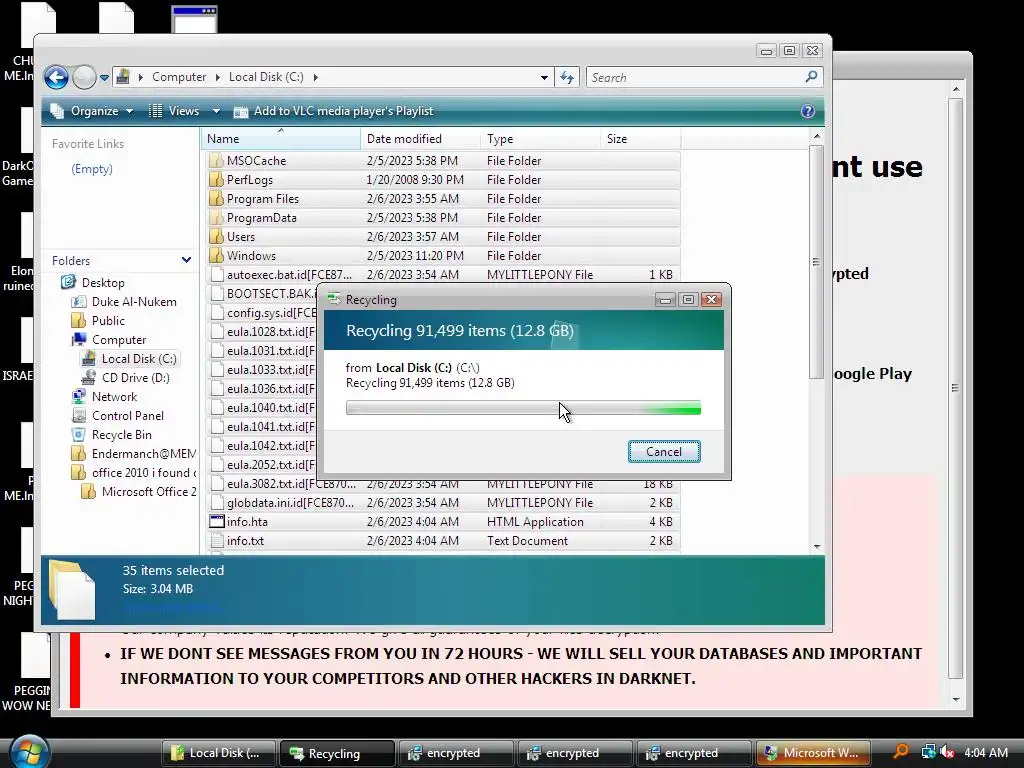This screenshot has width=1024, height=768.
Task: Select the PerfLogs folder icon
Action: click(216, 180)
